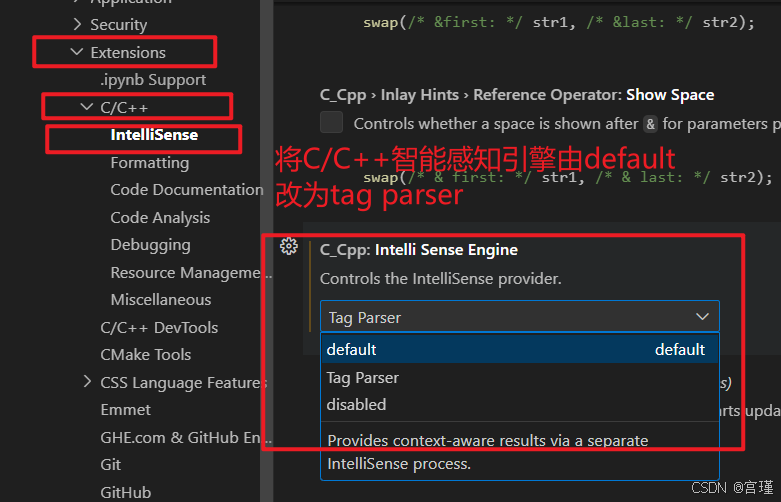Viewport: 781px width, 502px height.
Task: Enable Show Space for Reference Operator checkbox
Action: (331, 123)
